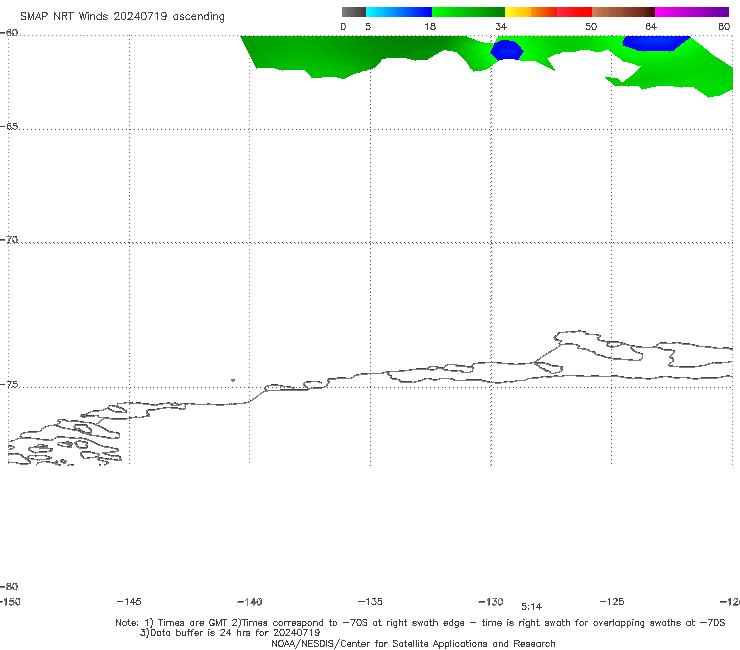Click the color bar label '18'
The height and width of the screenshot is (650, 740).
(x=430, y=27)
